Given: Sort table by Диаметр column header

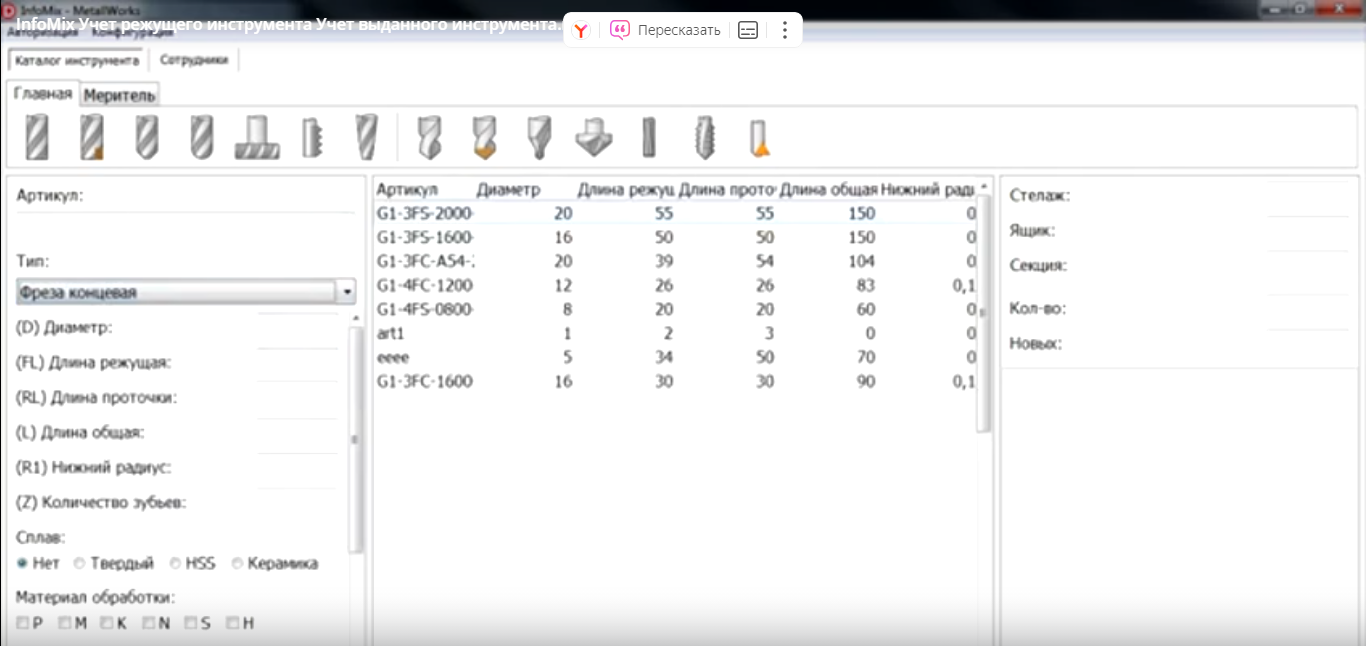Looking at the screenshot, I should (x=508, y=189).
